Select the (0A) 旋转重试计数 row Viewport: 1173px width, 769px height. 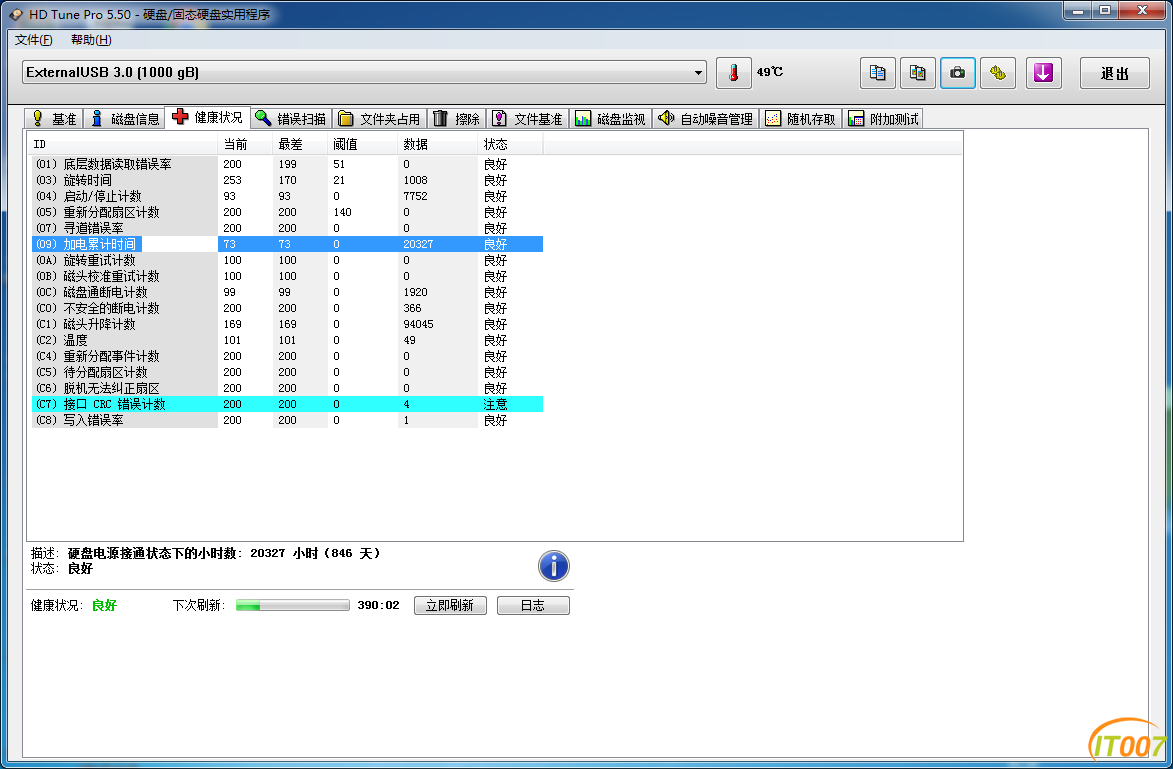tap(287, 260)
